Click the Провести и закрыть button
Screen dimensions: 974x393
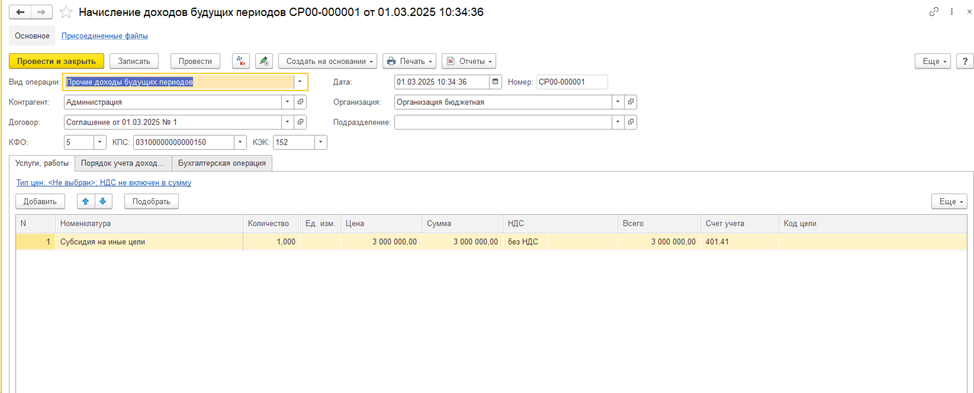pyautogui.click(x=57, y=61)
